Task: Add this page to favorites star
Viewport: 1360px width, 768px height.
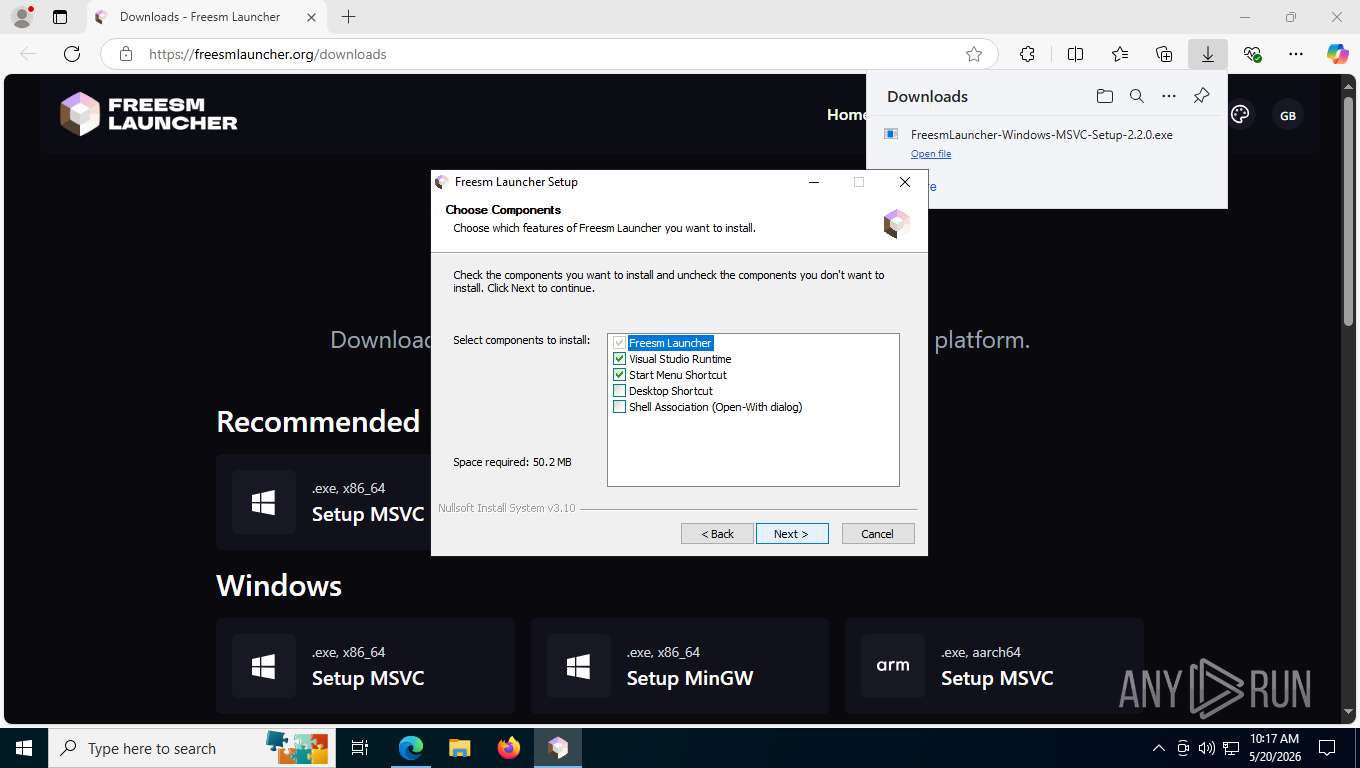Action: [974, 54]
